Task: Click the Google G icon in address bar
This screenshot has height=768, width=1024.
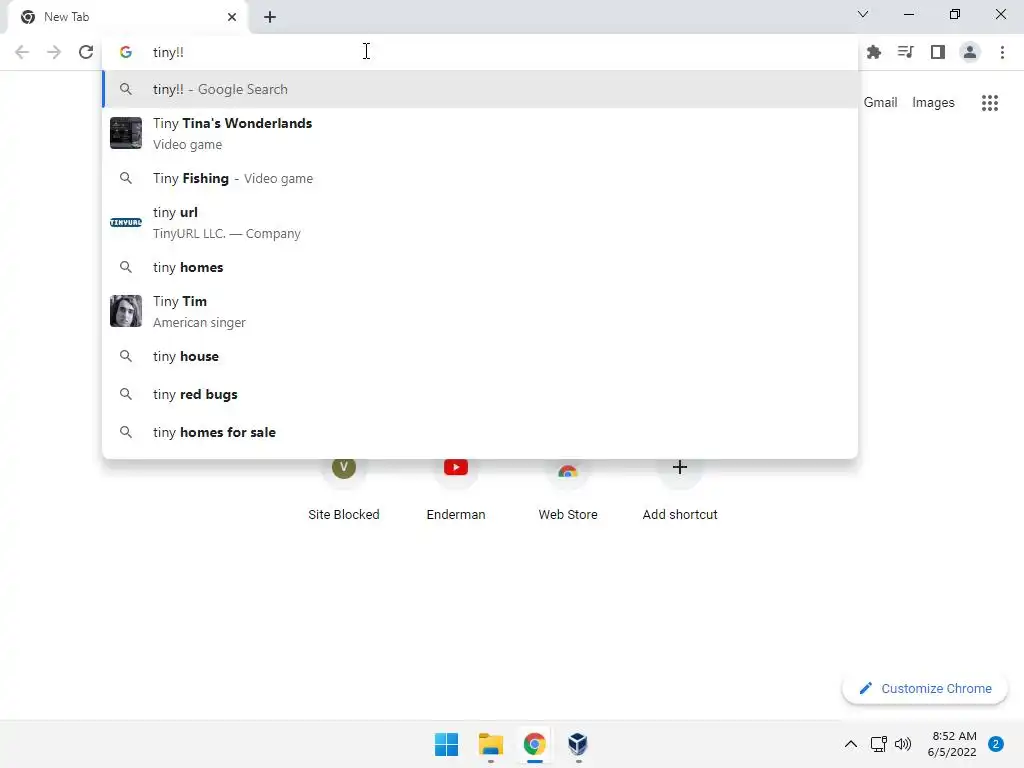Action: pyautogui.click(x=126, y=52)
